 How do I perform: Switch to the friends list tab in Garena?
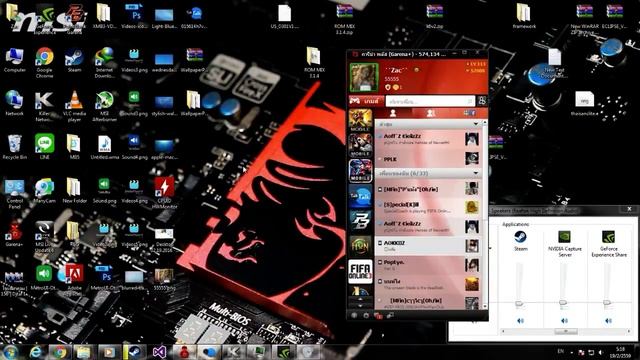(x=393, y=113)
